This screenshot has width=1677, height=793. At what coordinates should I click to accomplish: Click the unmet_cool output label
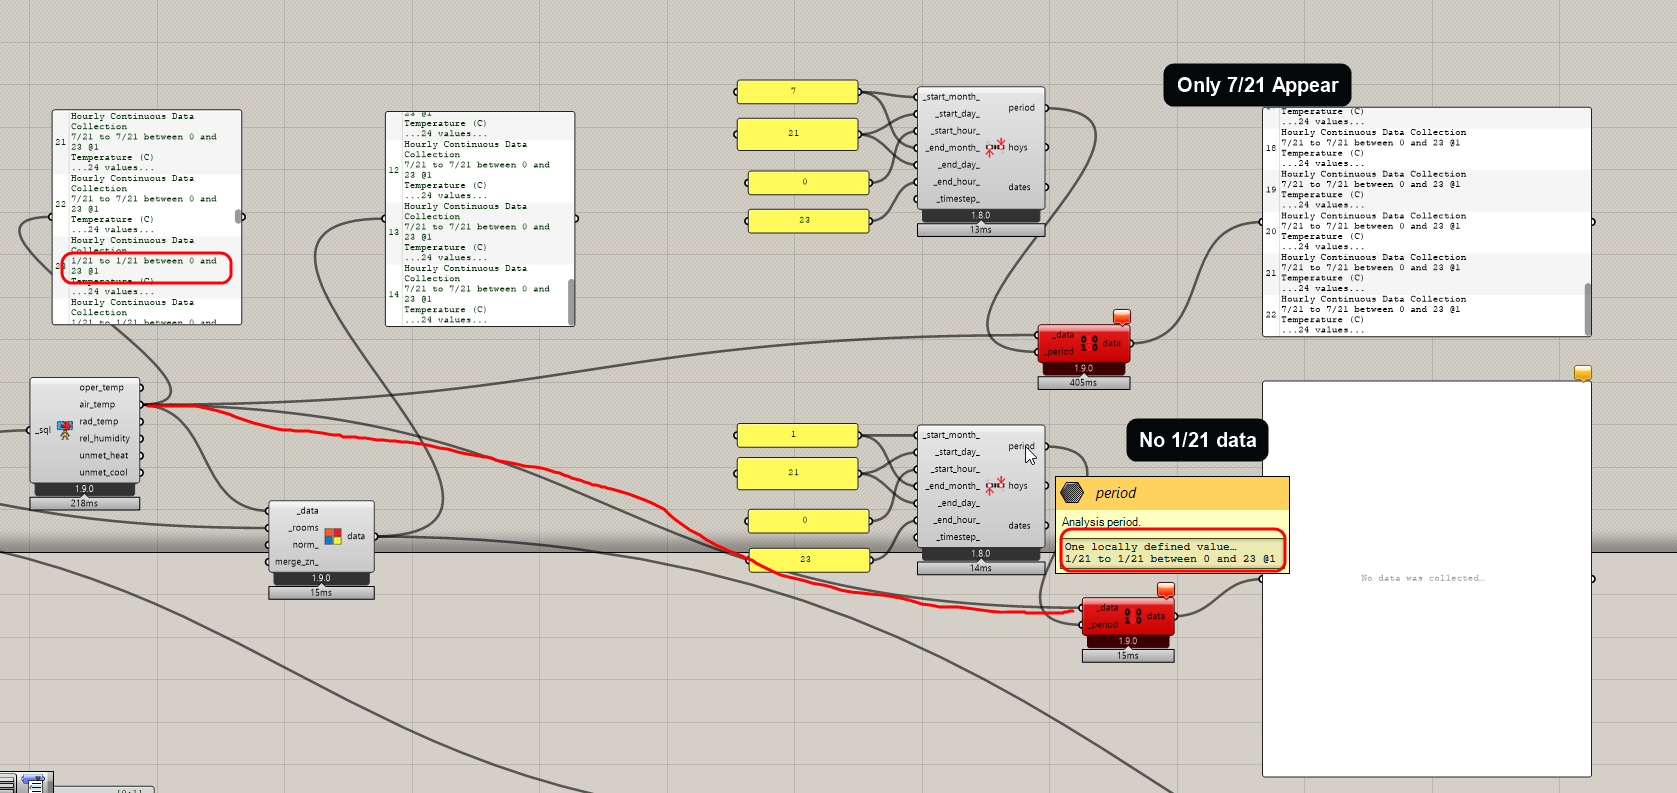[103, 473]
